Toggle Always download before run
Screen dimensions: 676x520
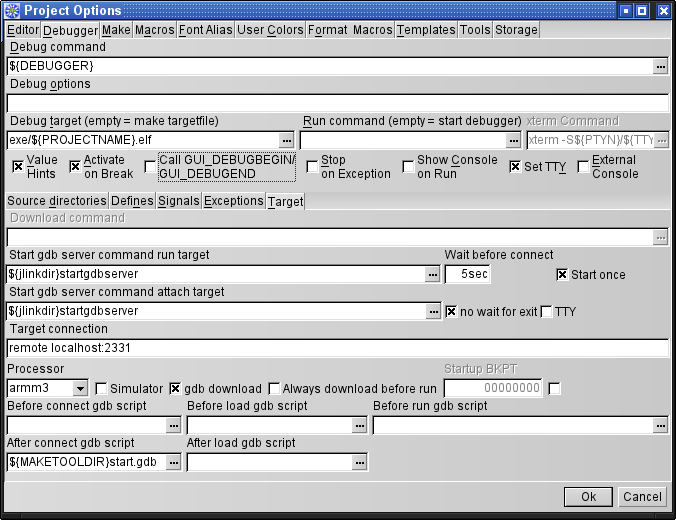pos(274,388)
